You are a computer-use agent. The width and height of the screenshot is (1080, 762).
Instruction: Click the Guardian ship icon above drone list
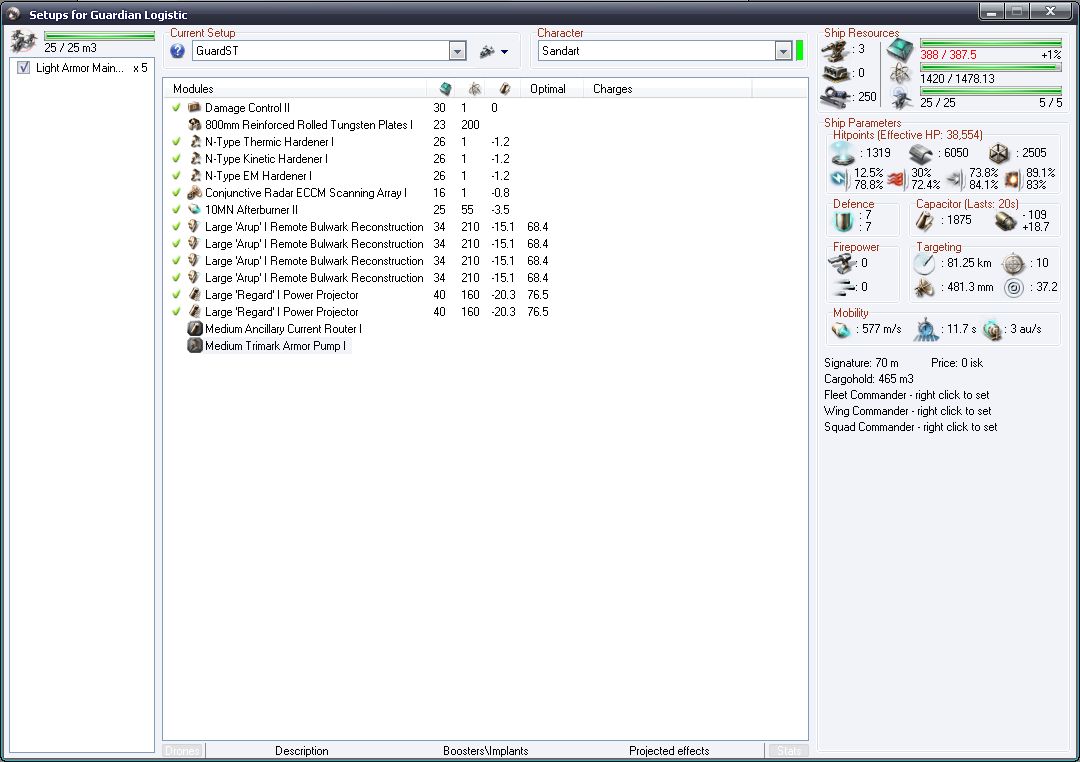click(24, 41)
